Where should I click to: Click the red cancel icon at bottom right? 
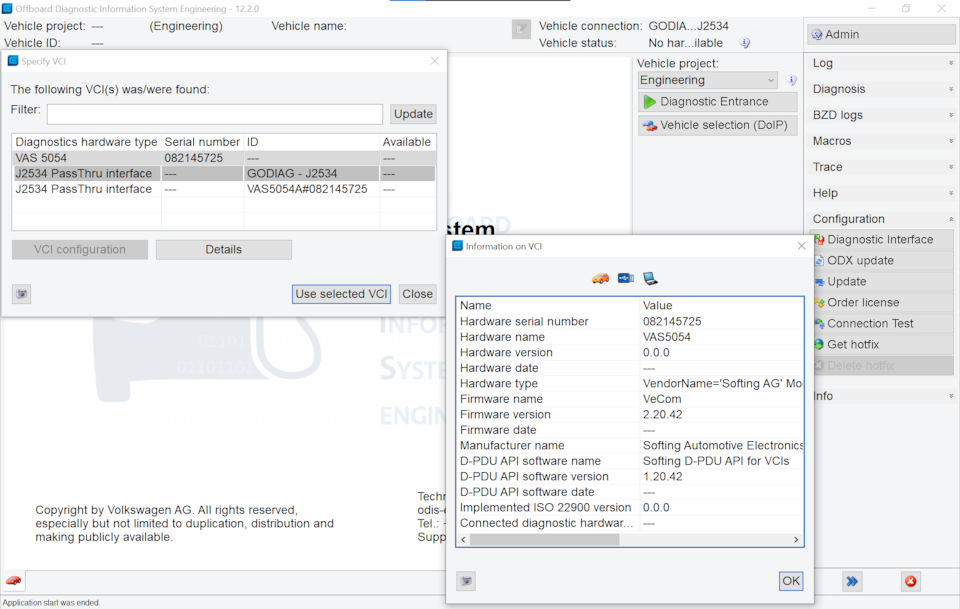910,581
